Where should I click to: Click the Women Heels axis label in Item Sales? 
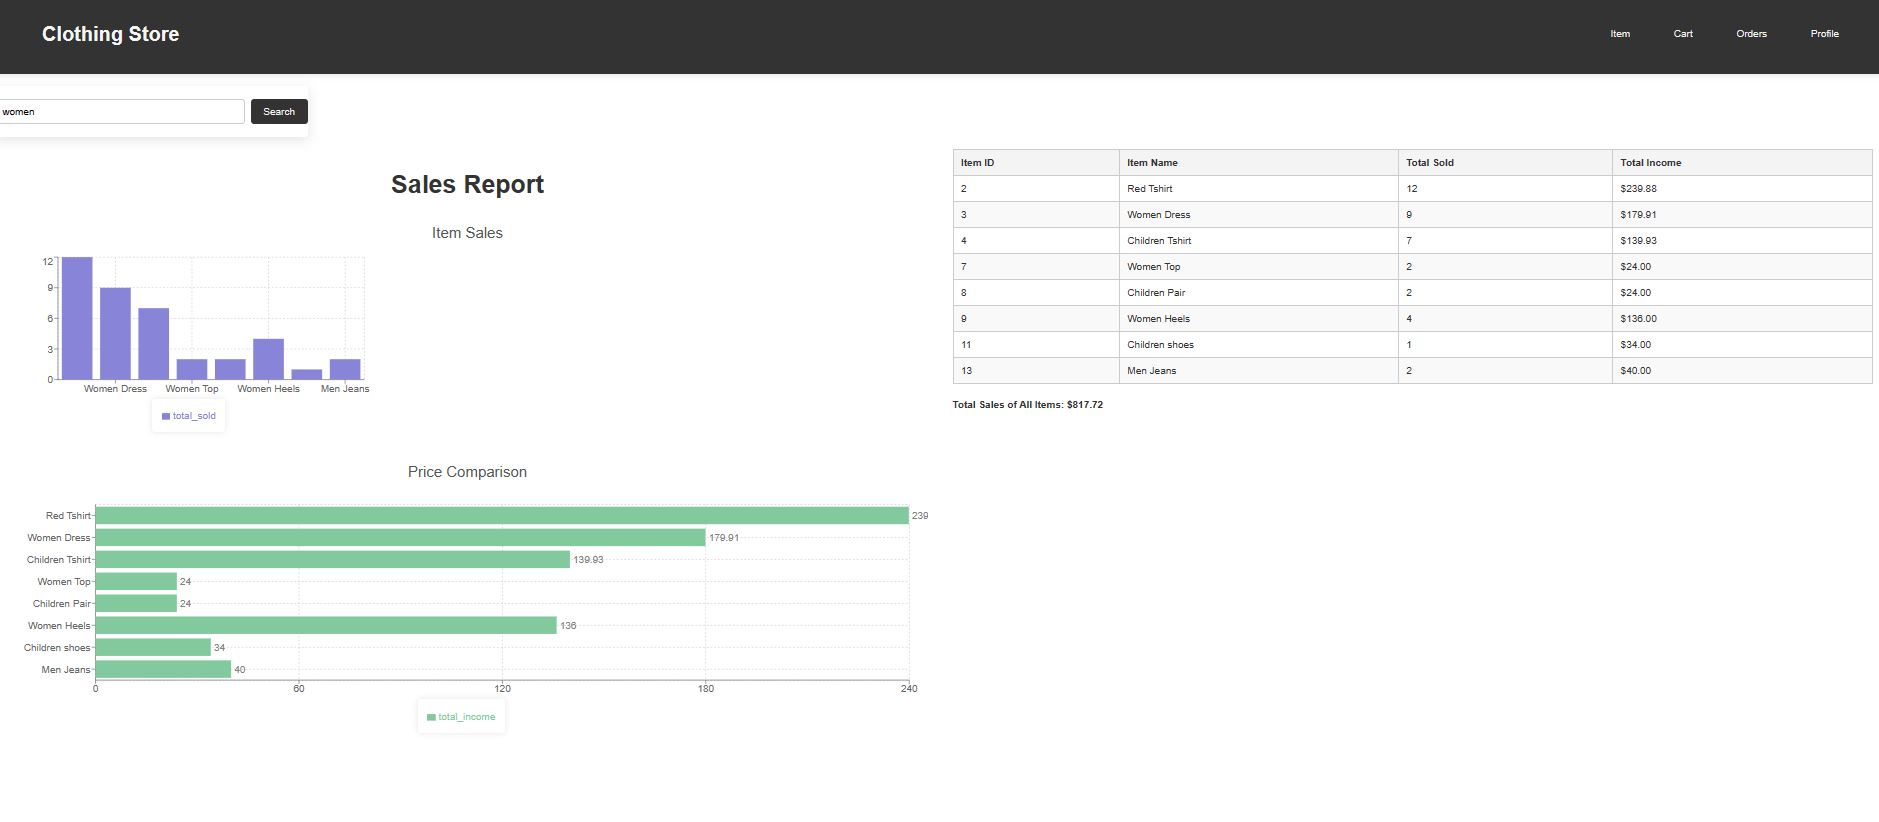coord(268,389)
